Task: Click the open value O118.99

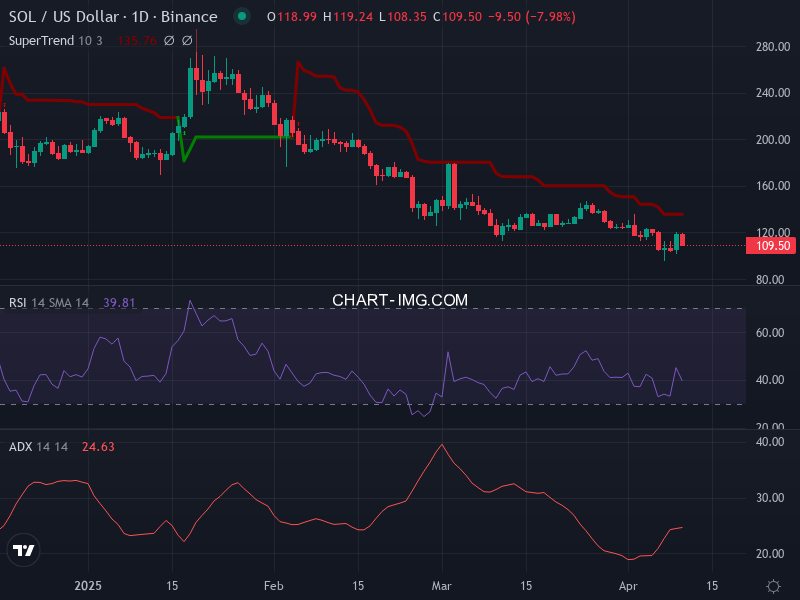Action: point(292,17)
